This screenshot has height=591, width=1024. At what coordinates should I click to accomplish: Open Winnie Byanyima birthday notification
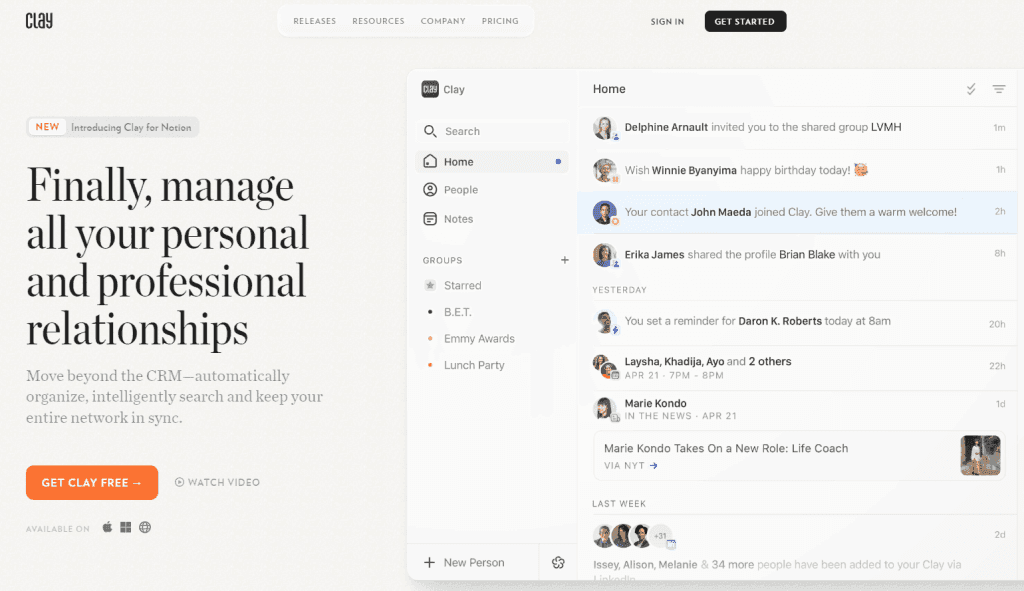(797, 170)
